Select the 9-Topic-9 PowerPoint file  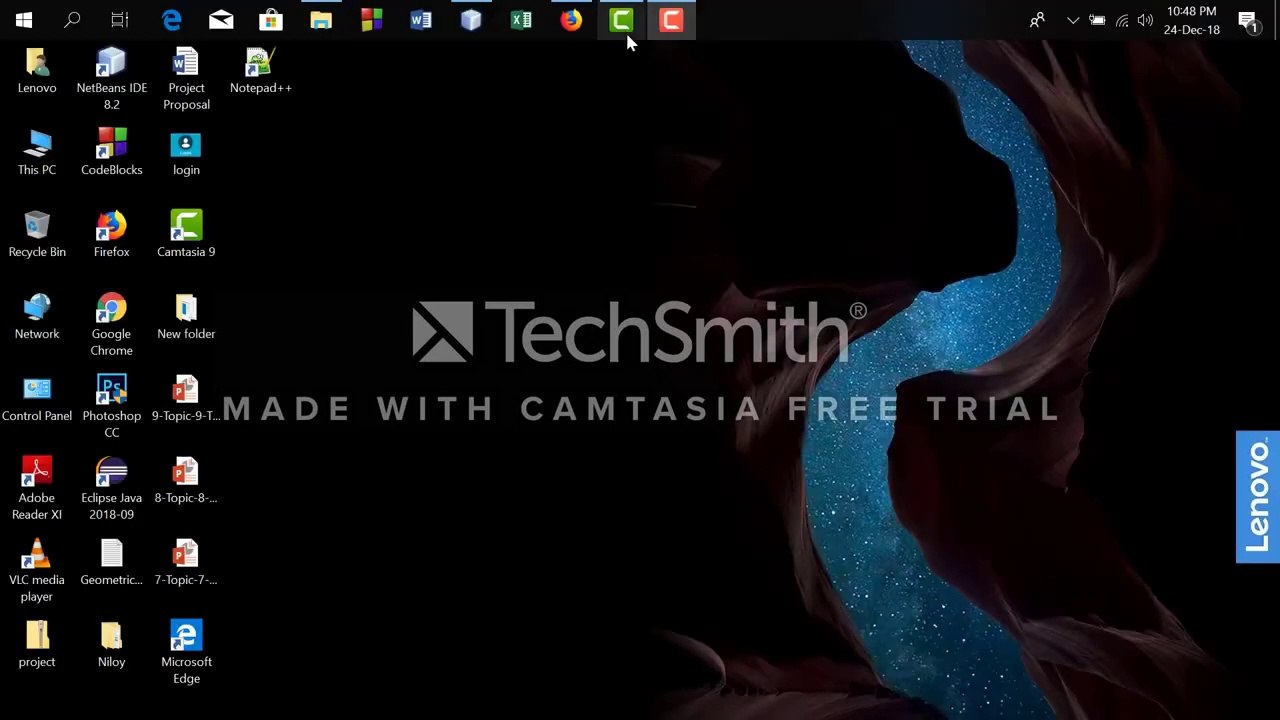186,392
